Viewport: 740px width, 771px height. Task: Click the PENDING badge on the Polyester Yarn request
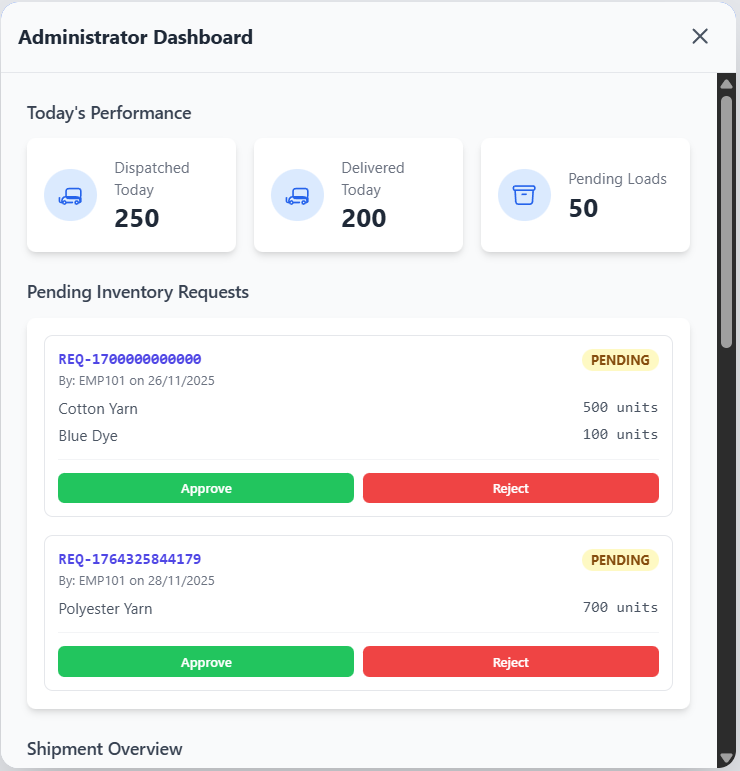(x=620, y=560)
